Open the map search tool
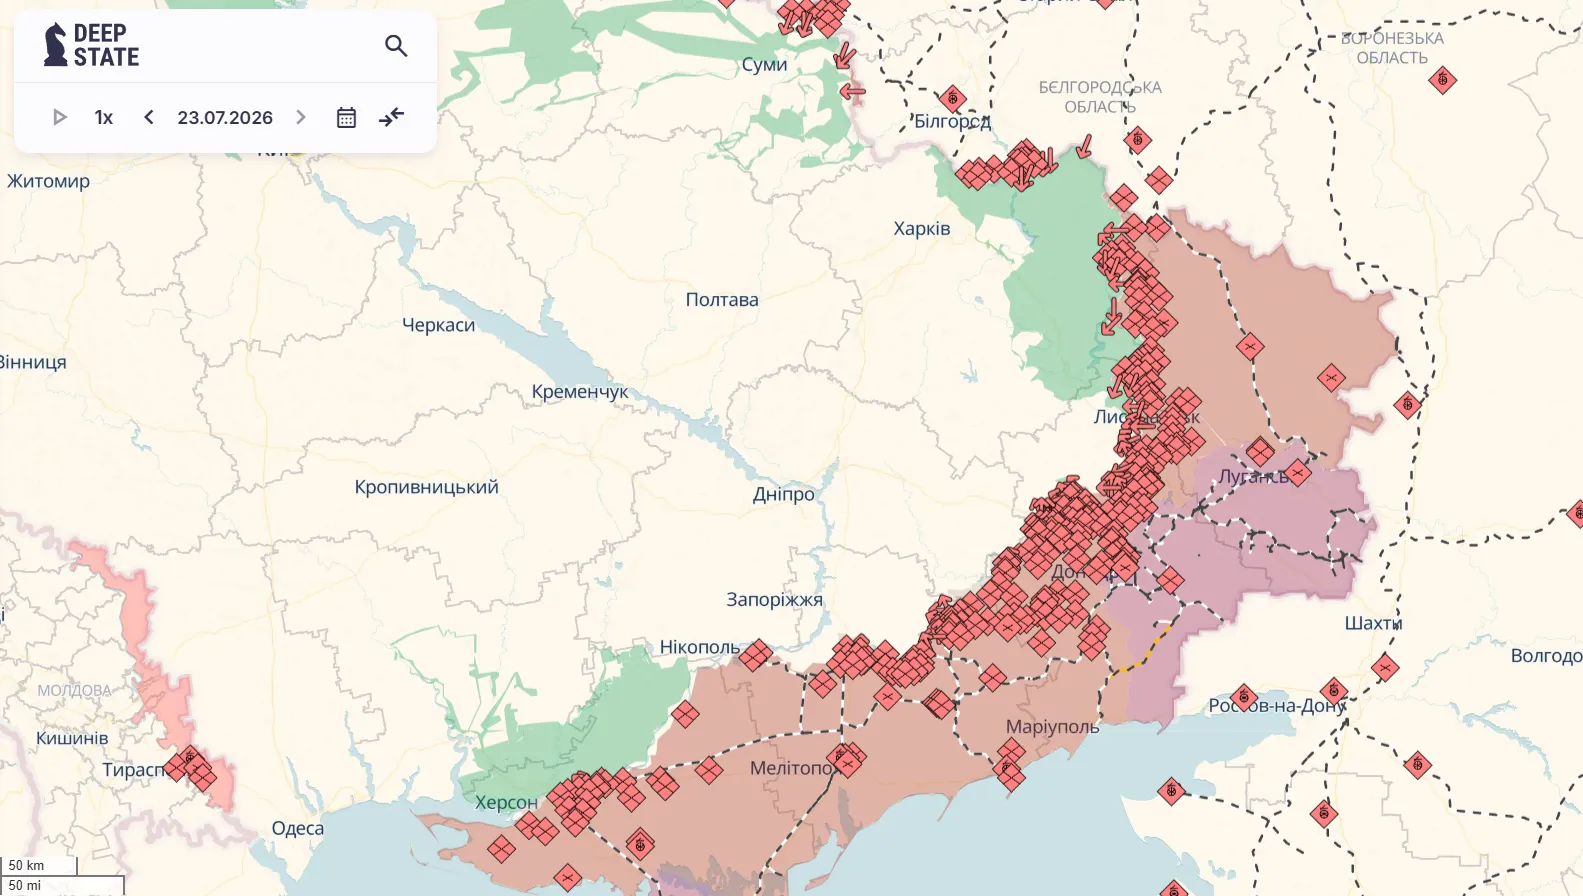The height and width of the screenshot is (896, 1583). [x=396, y=46]
